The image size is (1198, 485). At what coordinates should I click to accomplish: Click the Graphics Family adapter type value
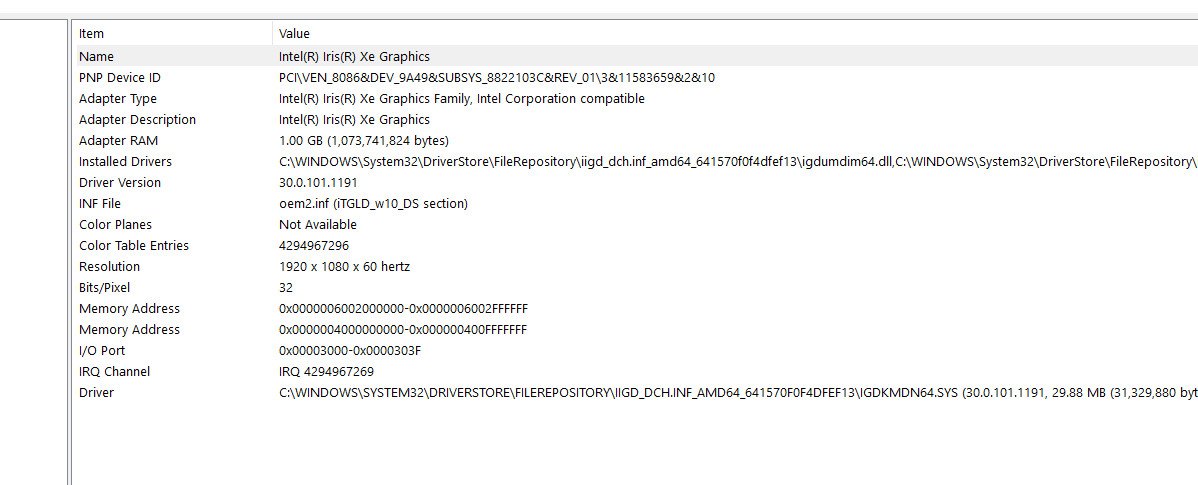(x=461, y=99)
